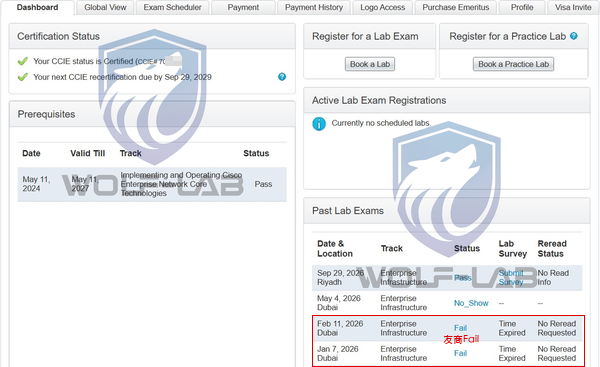Image resolution: width=600 pixels, height=367 pixels.
Task: Select the Jan 7, 2026 Dubai cell
Action: pyautogui.click(x=338, y=353)
